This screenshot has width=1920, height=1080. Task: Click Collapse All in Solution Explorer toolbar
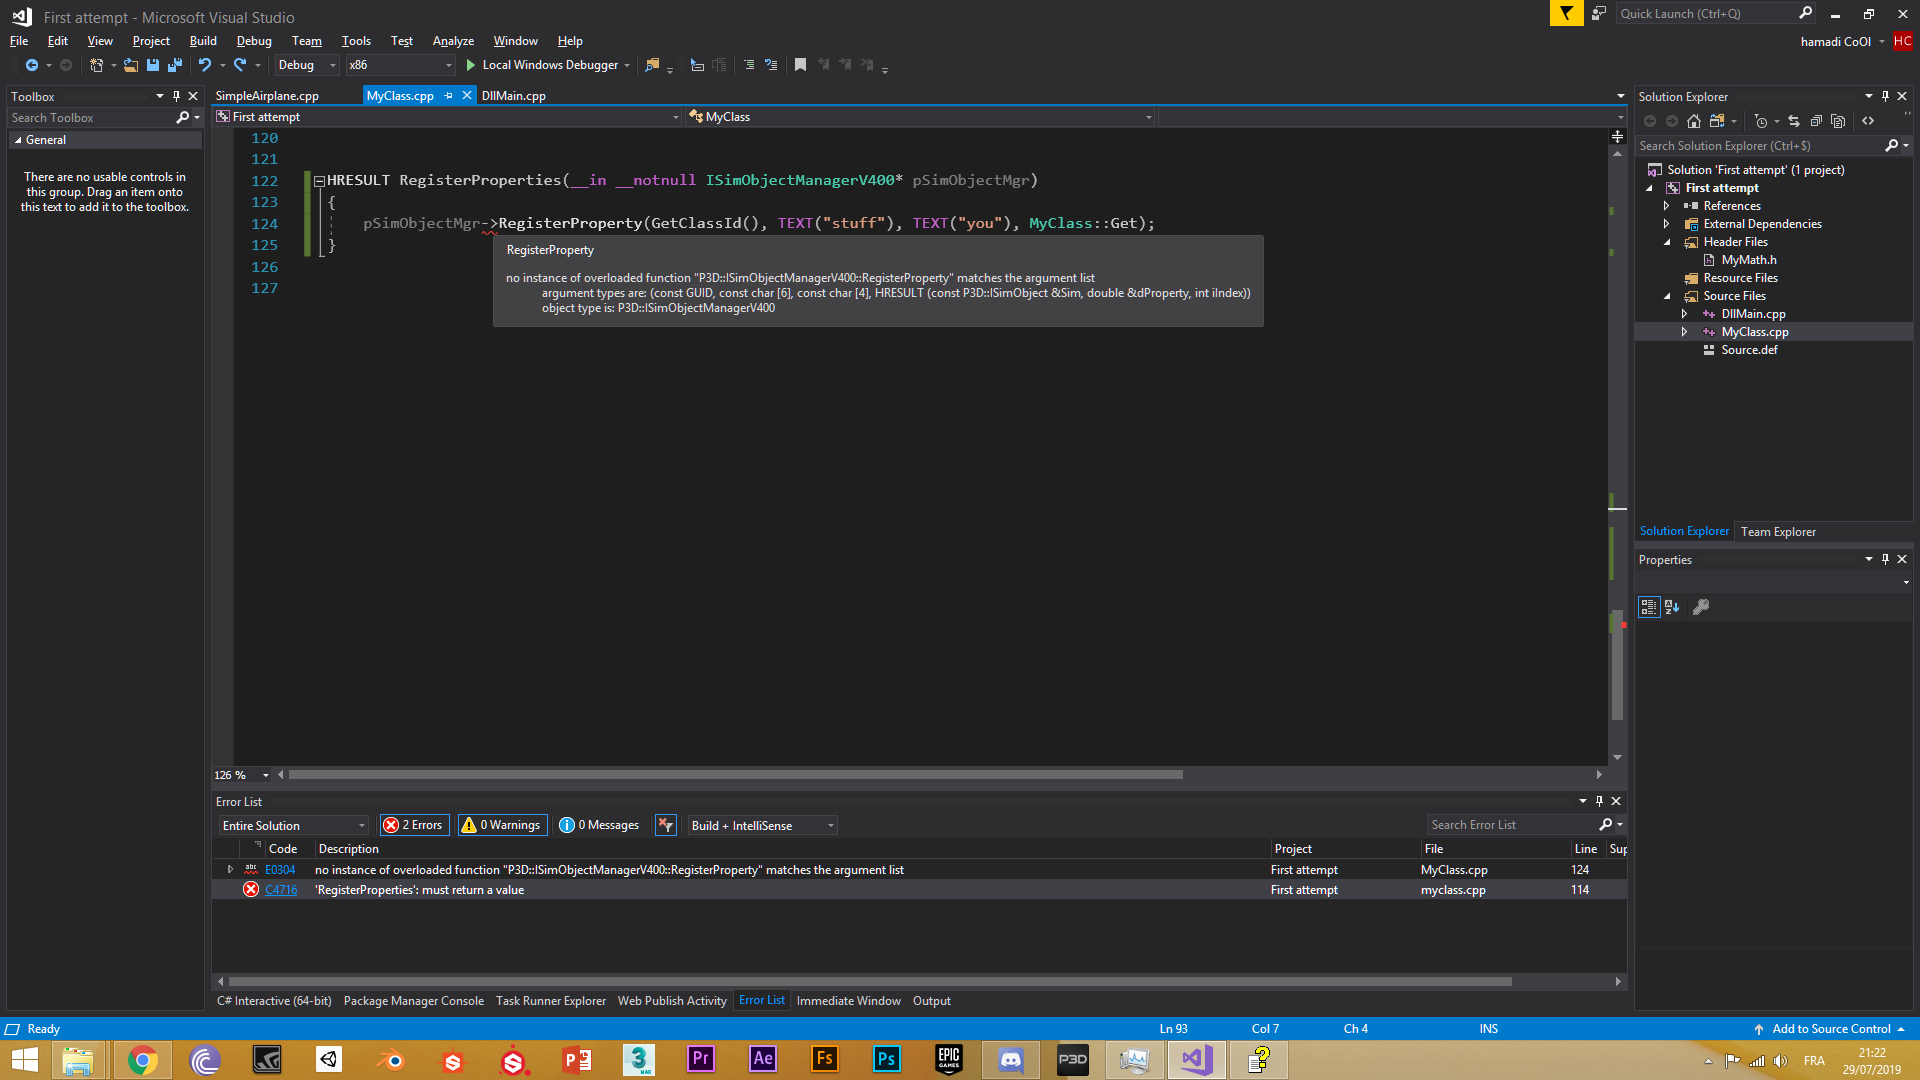click(x=1817, y=120)
